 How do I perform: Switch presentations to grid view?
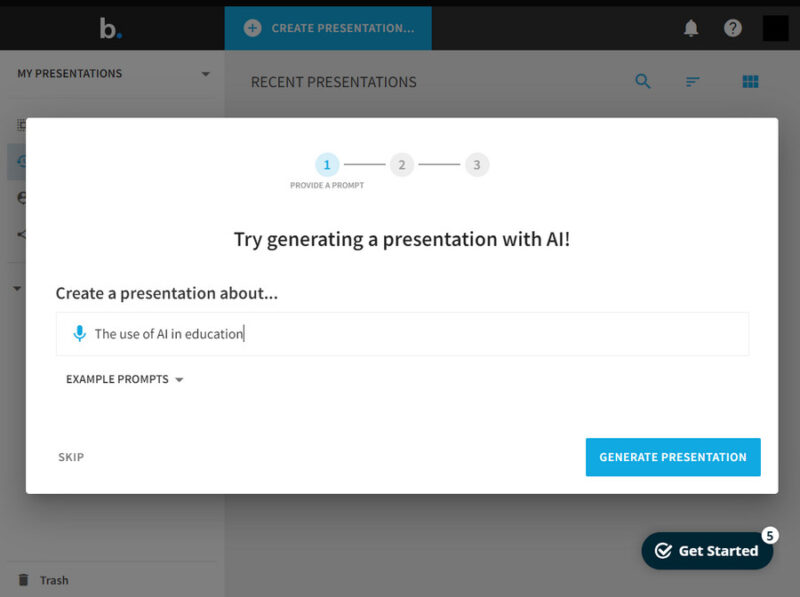tap(750, 80)
